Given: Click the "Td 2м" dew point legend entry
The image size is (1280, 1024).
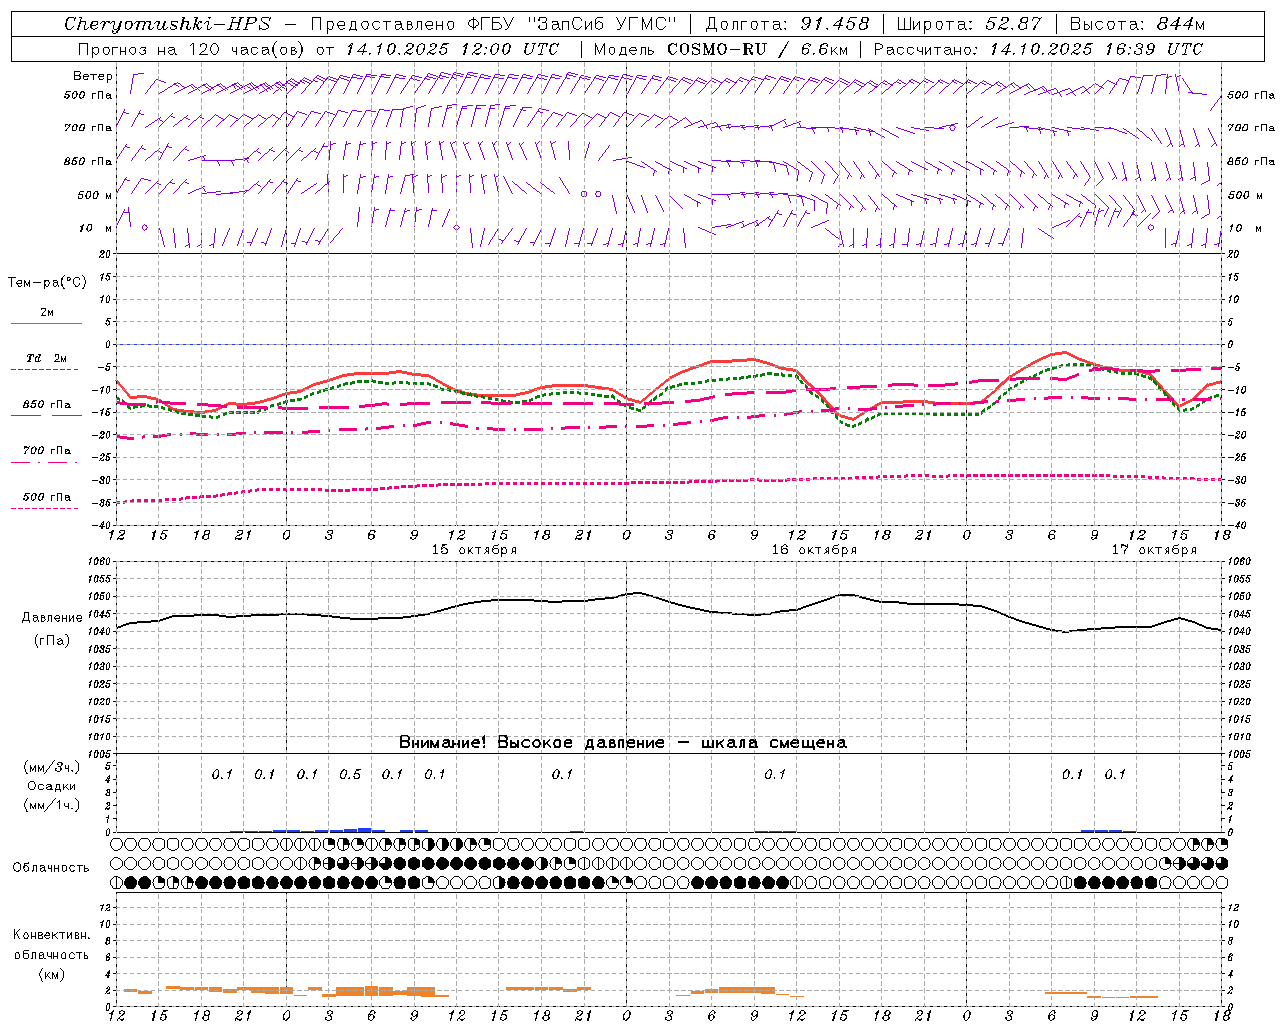Looking at the screenshot, I should tap(47, 358).
